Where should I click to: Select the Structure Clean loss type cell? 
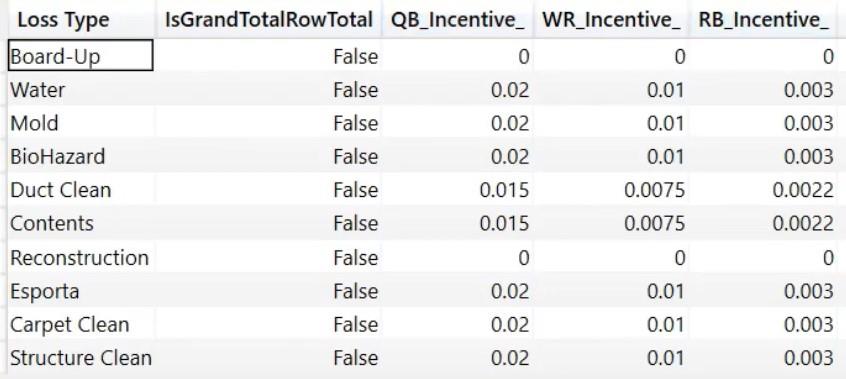[81, 358]
